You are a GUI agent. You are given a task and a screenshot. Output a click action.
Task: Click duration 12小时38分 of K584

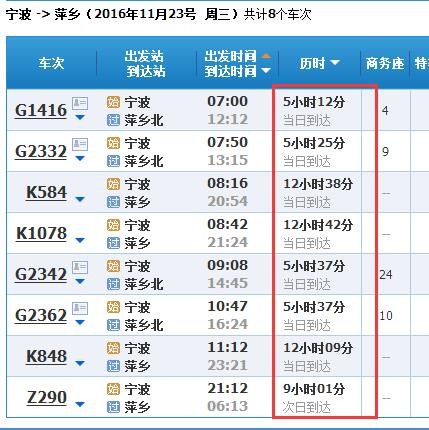(318, 184)
